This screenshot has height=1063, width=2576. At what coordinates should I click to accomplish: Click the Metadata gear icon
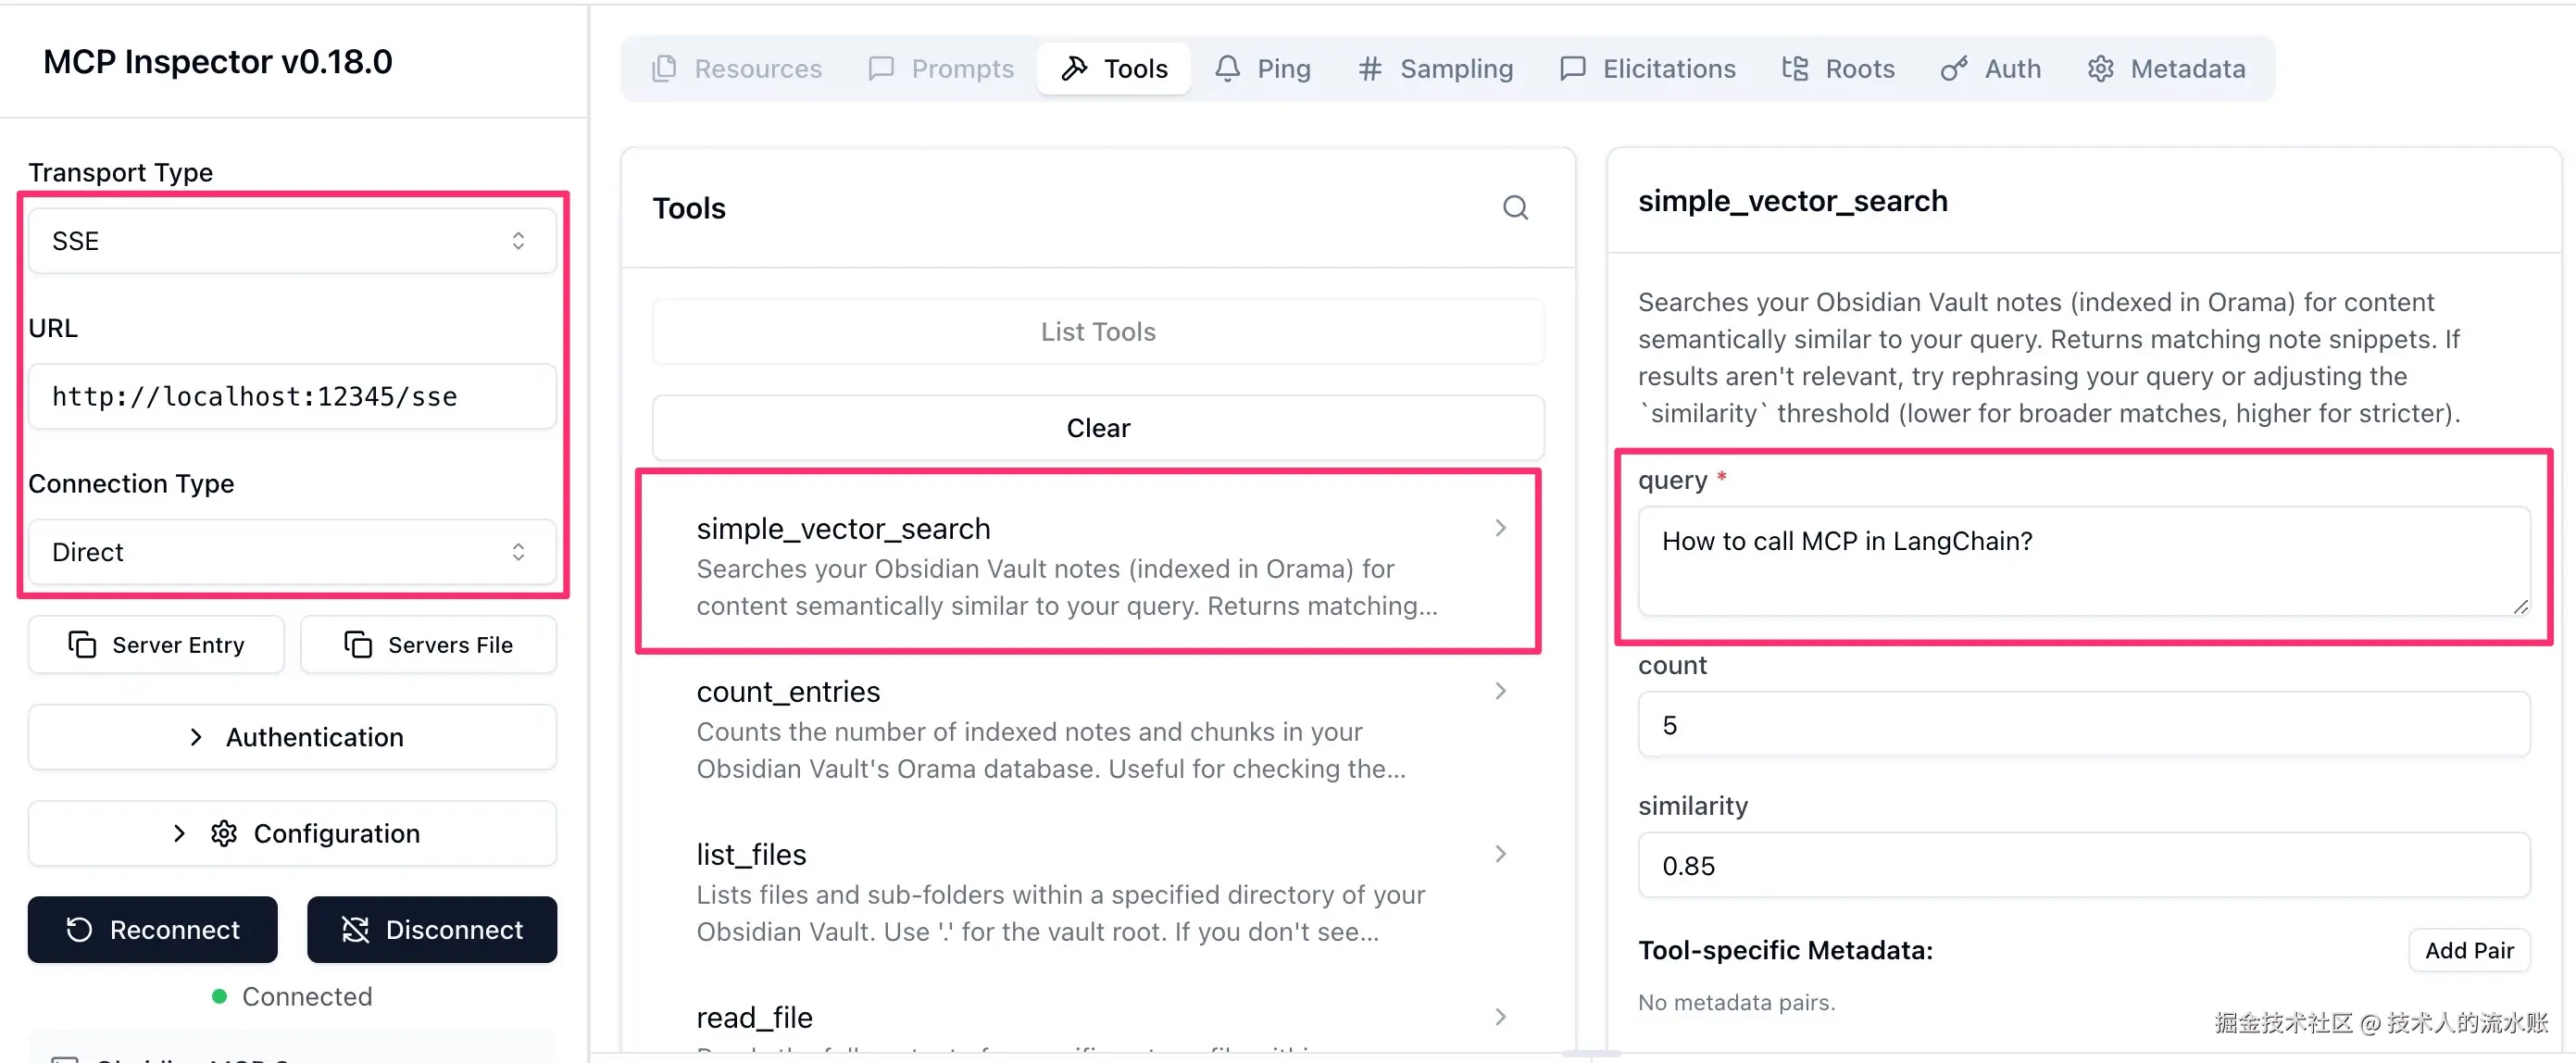[x=2100, y=68]
